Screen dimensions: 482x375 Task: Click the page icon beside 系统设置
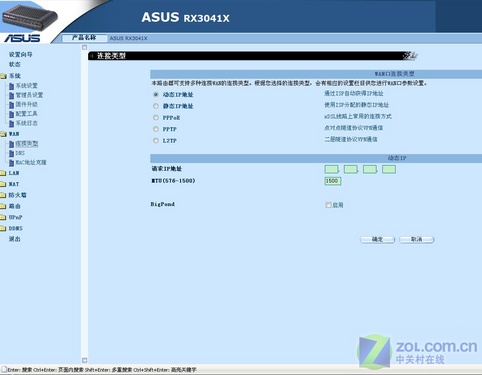11,86
